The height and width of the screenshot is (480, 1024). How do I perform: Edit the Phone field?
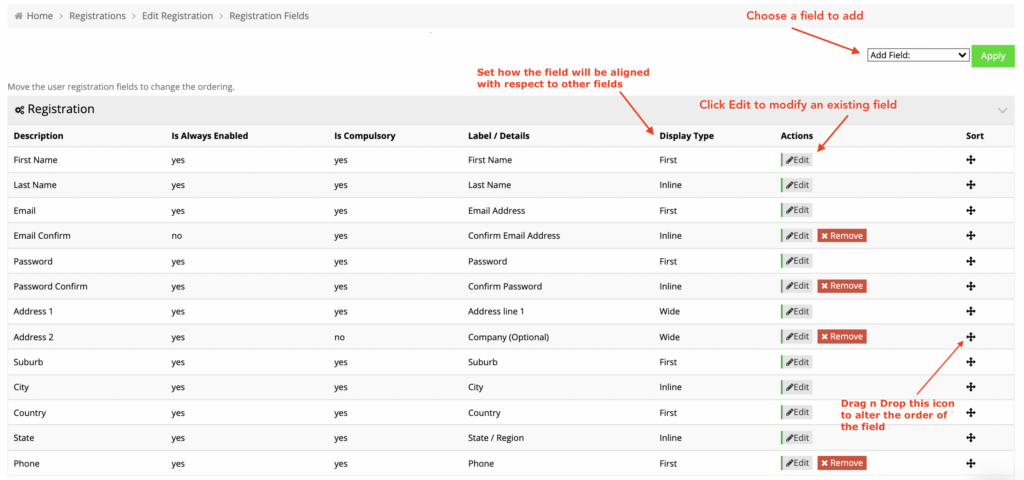[x=797, y=463]
